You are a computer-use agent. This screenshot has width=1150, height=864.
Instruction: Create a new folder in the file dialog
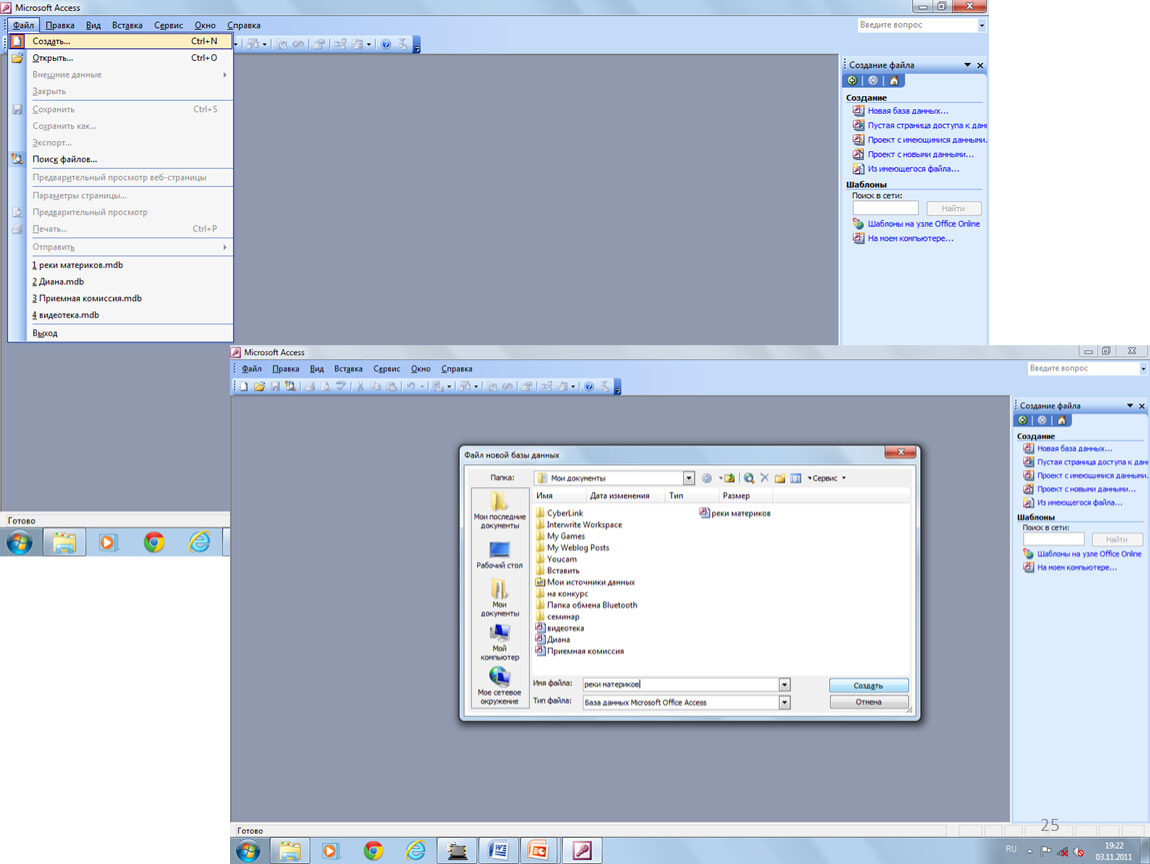point(780,478)
